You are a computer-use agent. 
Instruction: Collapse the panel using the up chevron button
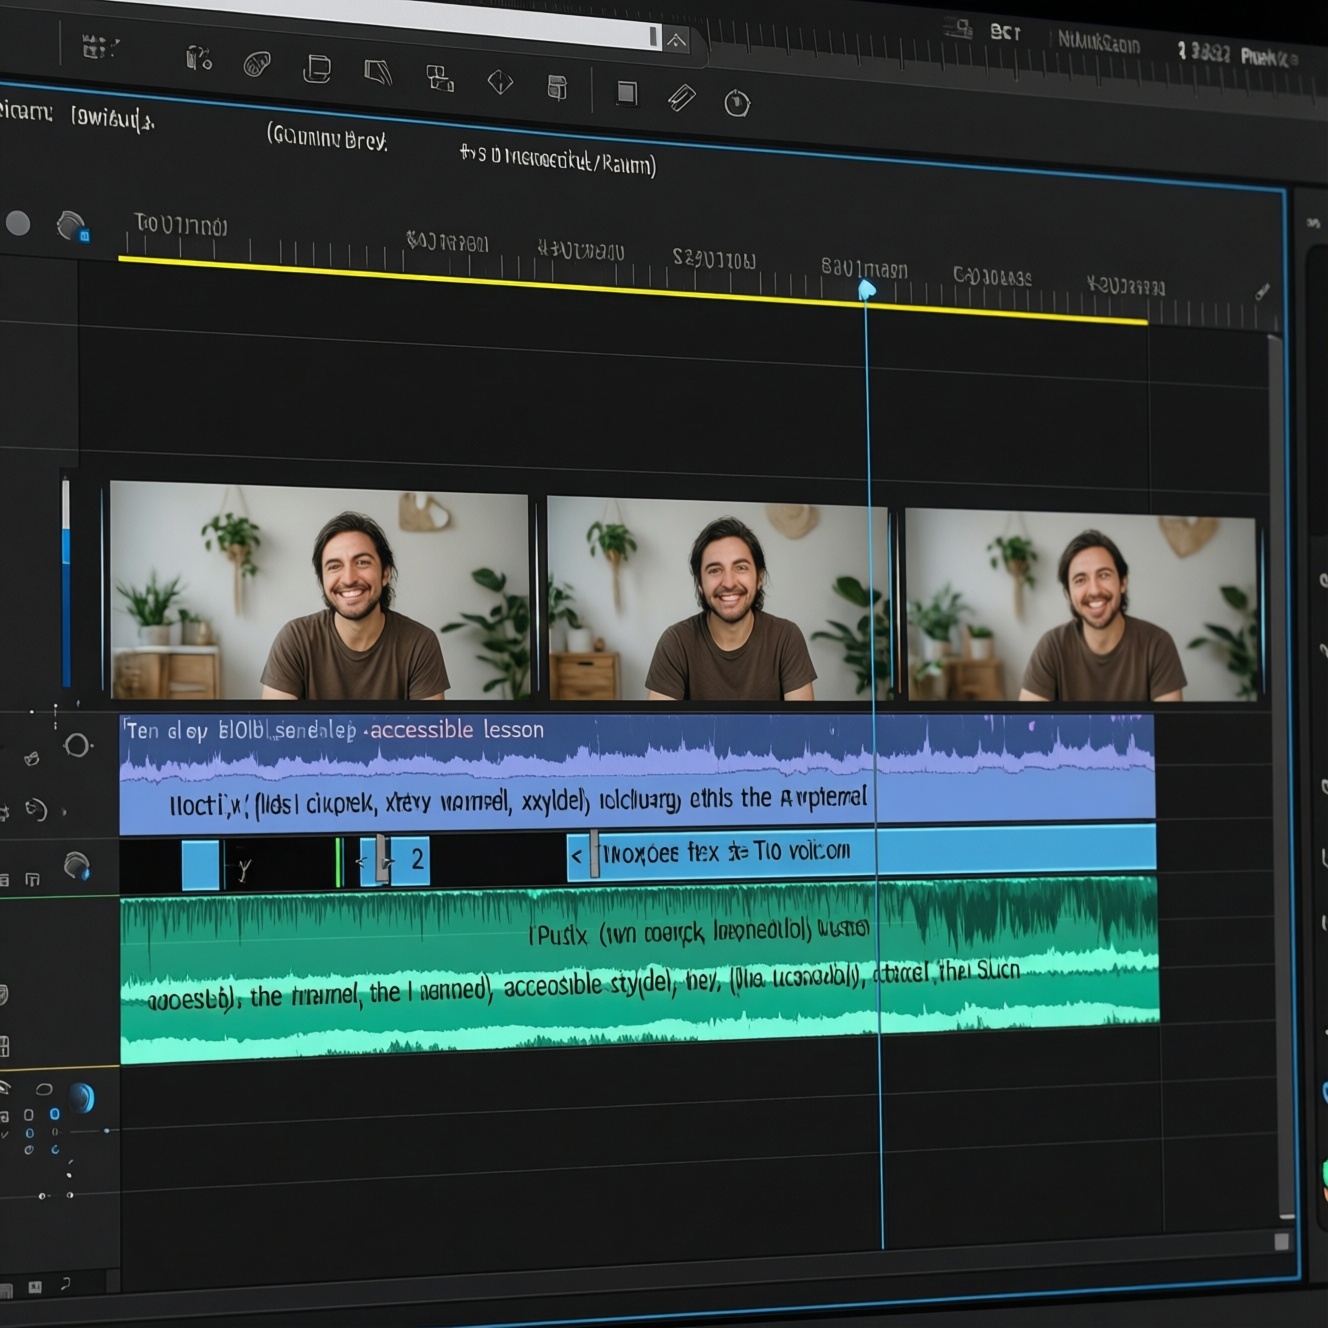pos(677,41)
